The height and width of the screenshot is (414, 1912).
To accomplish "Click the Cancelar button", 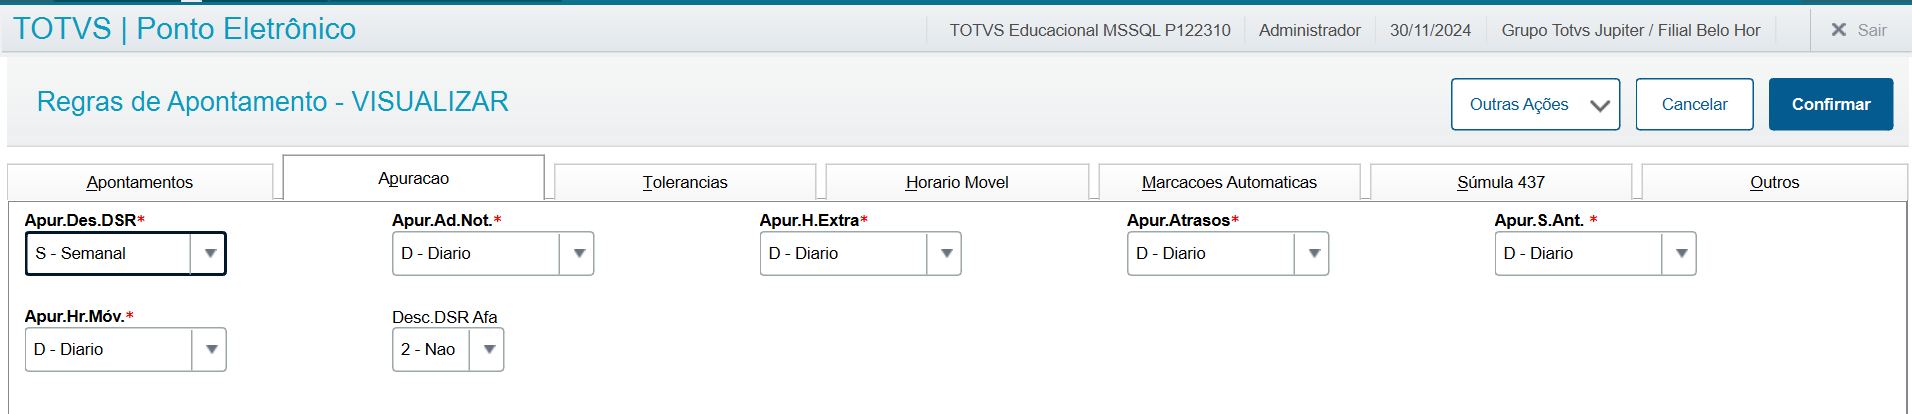I will pos(1694,104).
